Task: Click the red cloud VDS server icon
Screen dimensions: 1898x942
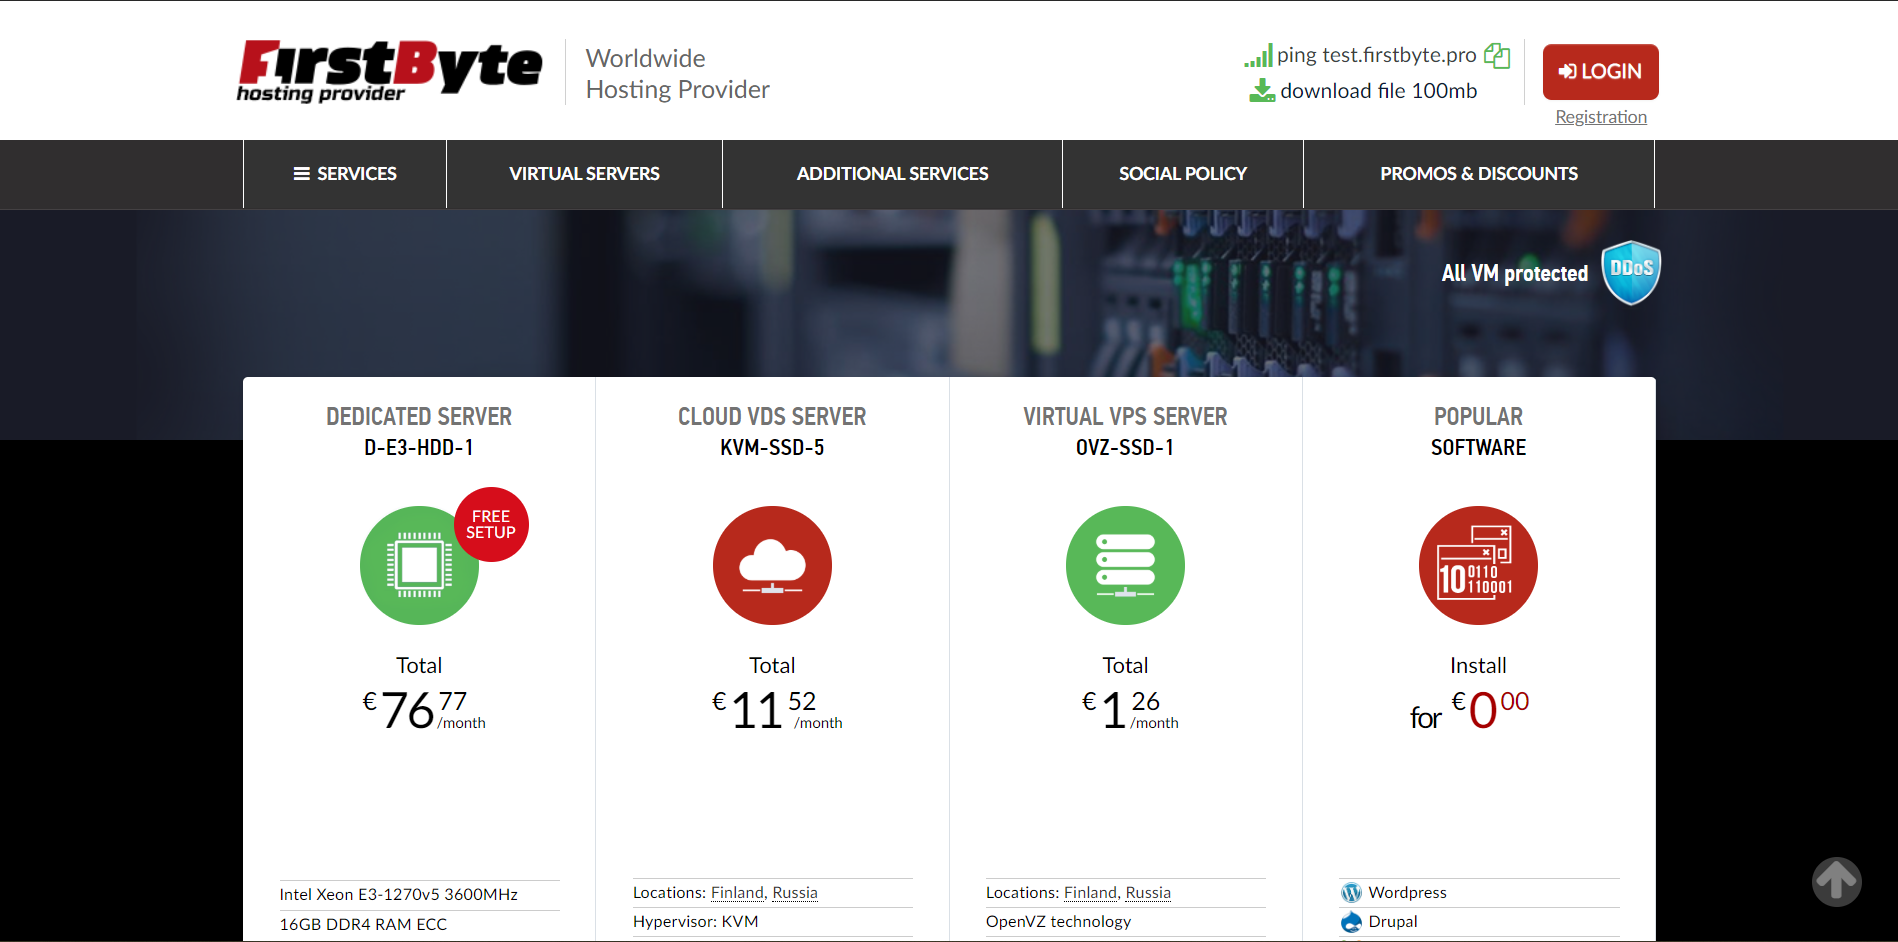Action: [772, 565]
